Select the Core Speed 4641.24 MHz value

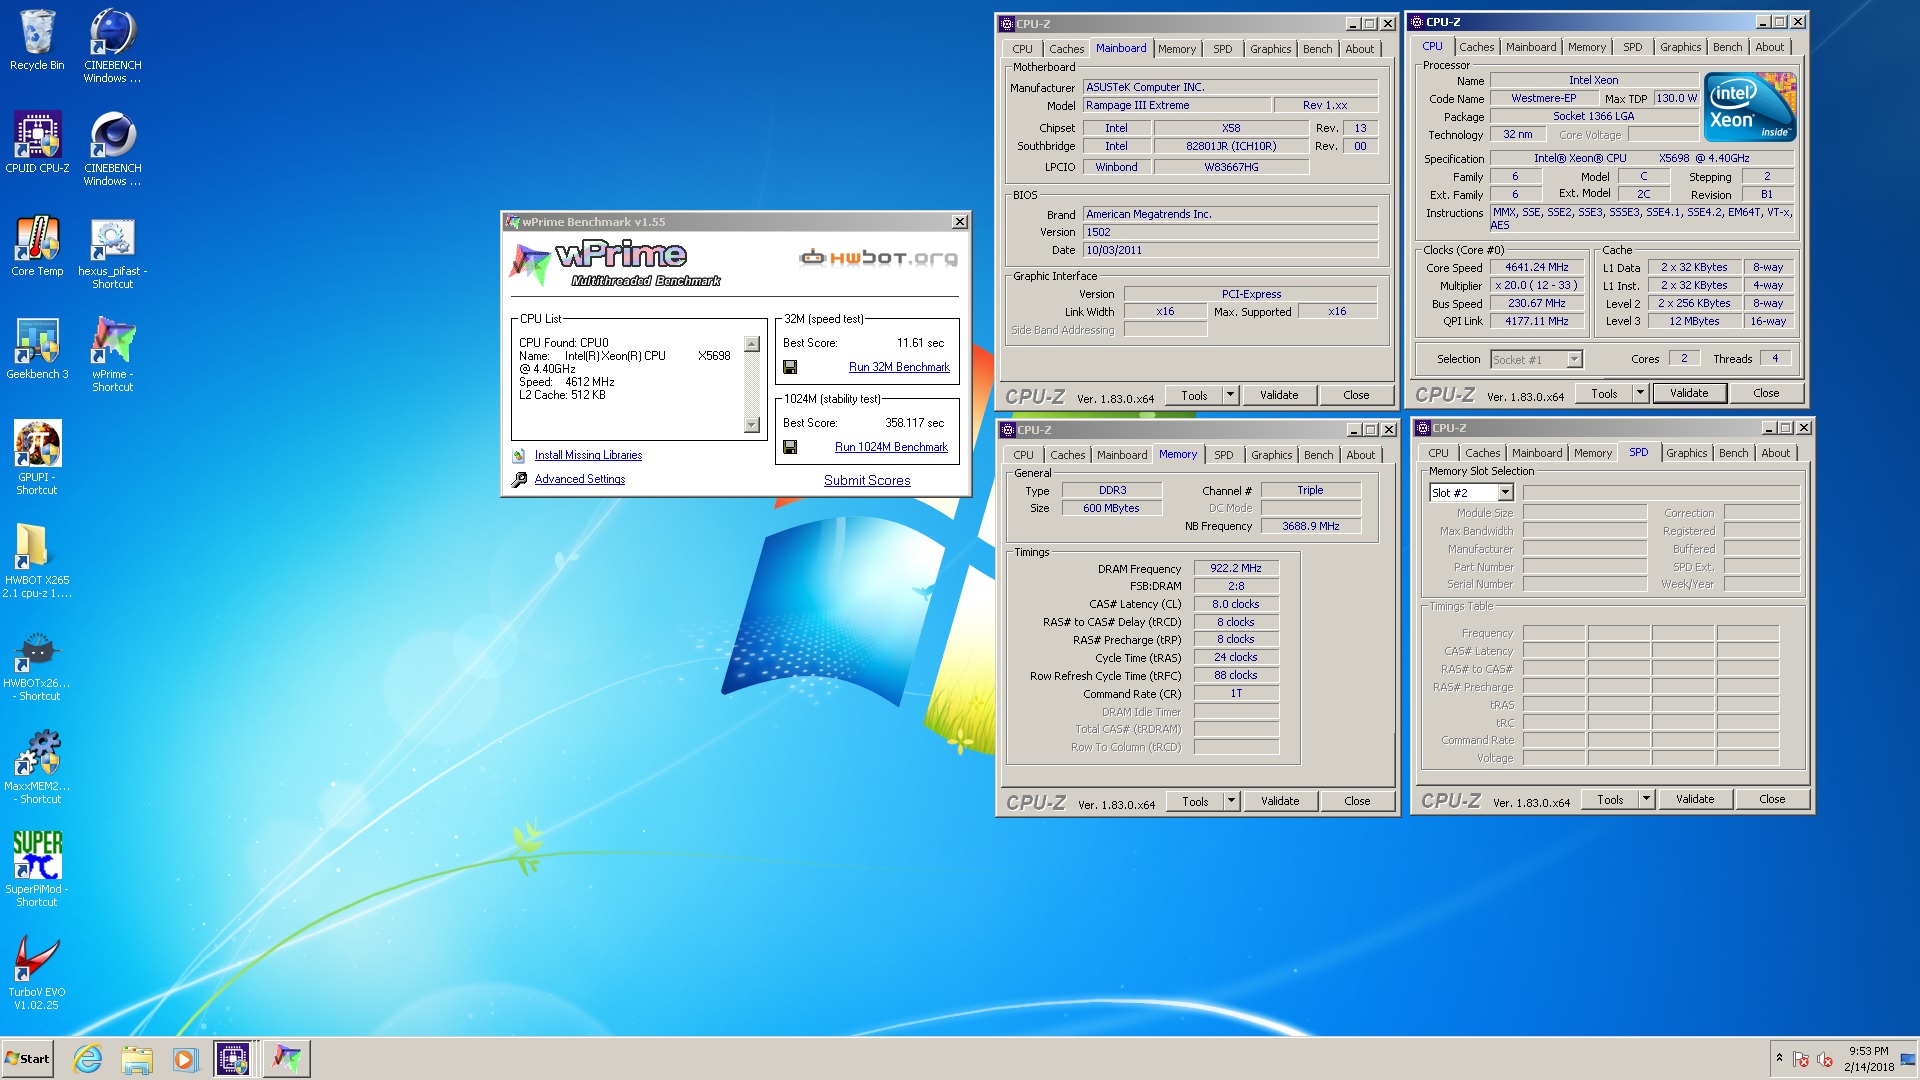(1537, 267)
